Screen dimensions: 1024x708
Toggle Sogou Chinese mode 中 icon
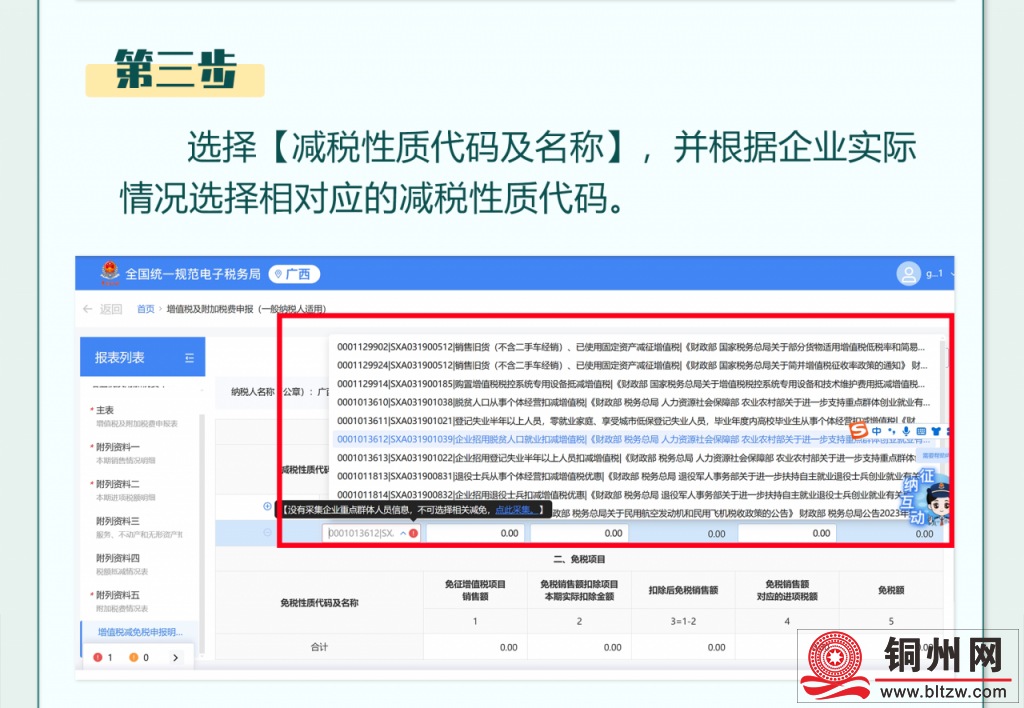click(x=877, y=431)
